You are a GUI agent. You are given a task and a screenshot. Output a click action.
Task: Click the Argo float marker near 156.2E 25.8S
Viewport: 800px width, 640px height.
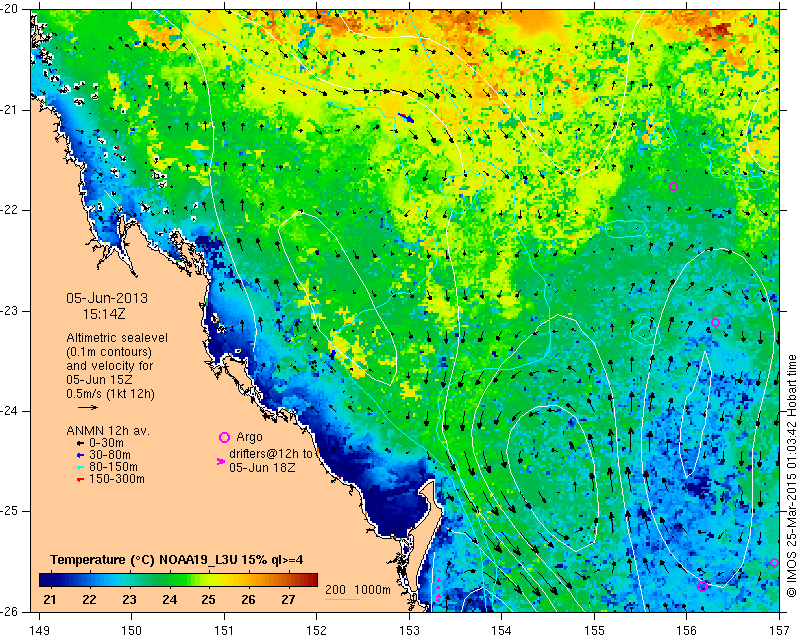click(x=703, y=586)
